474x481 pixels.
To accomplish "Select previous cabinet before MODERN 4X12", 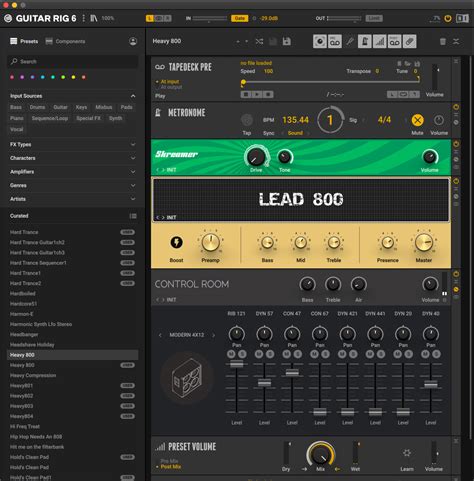I will tap(160, 335).
